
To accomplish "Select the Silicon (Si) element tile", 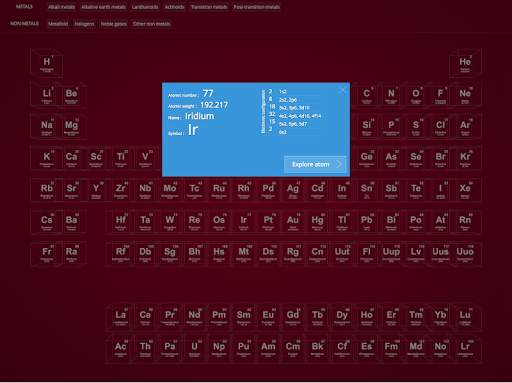I will click(367, 126).
